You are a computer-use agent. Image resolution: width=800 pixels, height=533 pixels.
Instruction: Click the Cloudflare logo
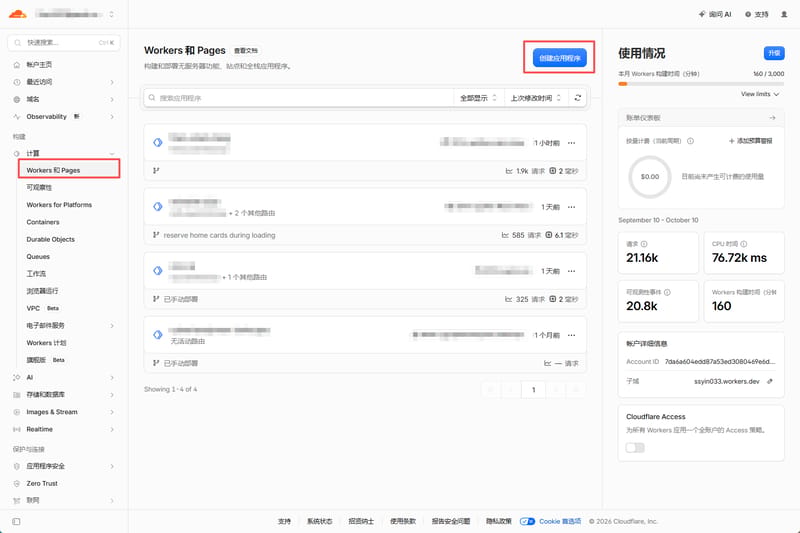tap(17, 14)
